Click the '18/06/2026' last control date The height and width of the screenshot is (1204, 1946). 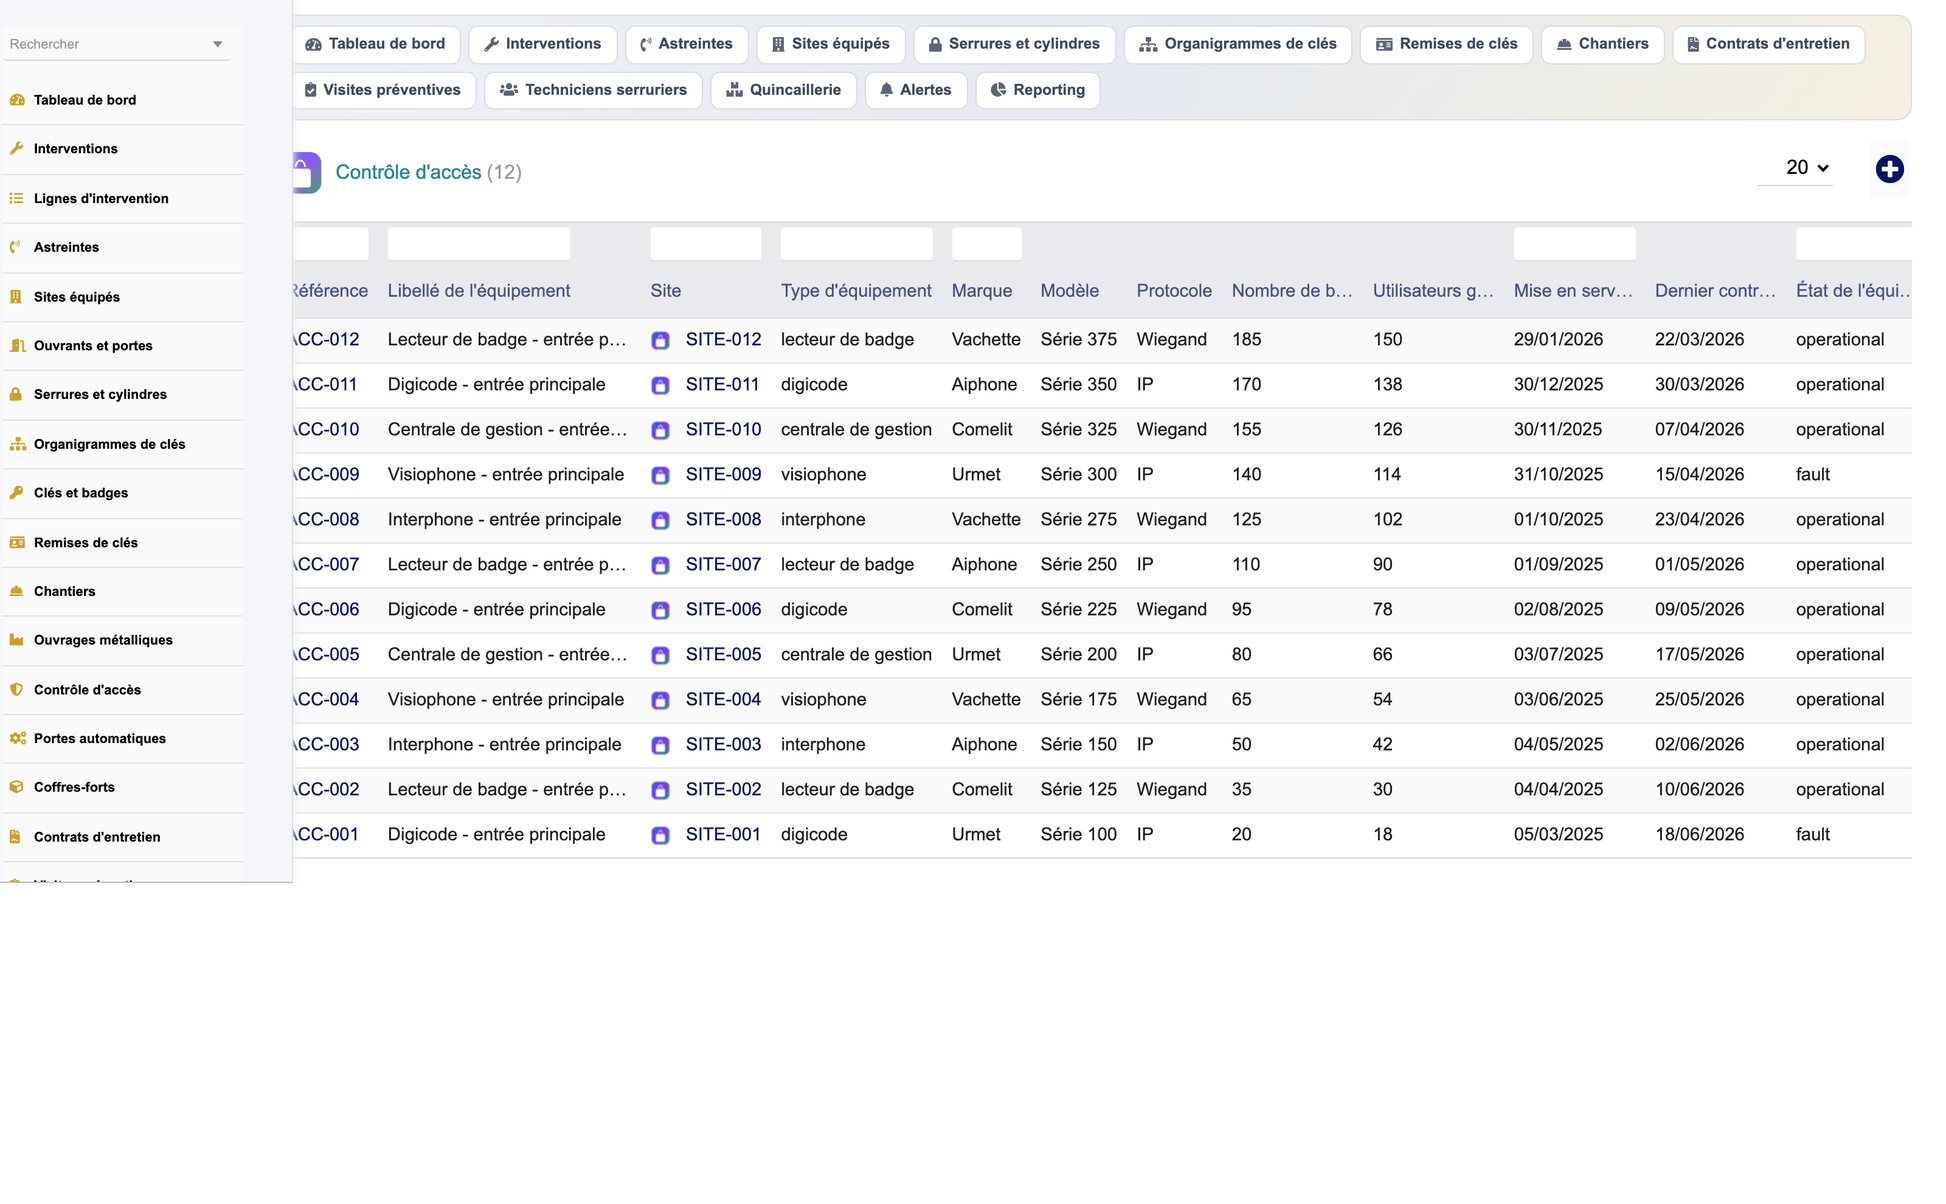pyautogui.click(x=1699, y=835)
